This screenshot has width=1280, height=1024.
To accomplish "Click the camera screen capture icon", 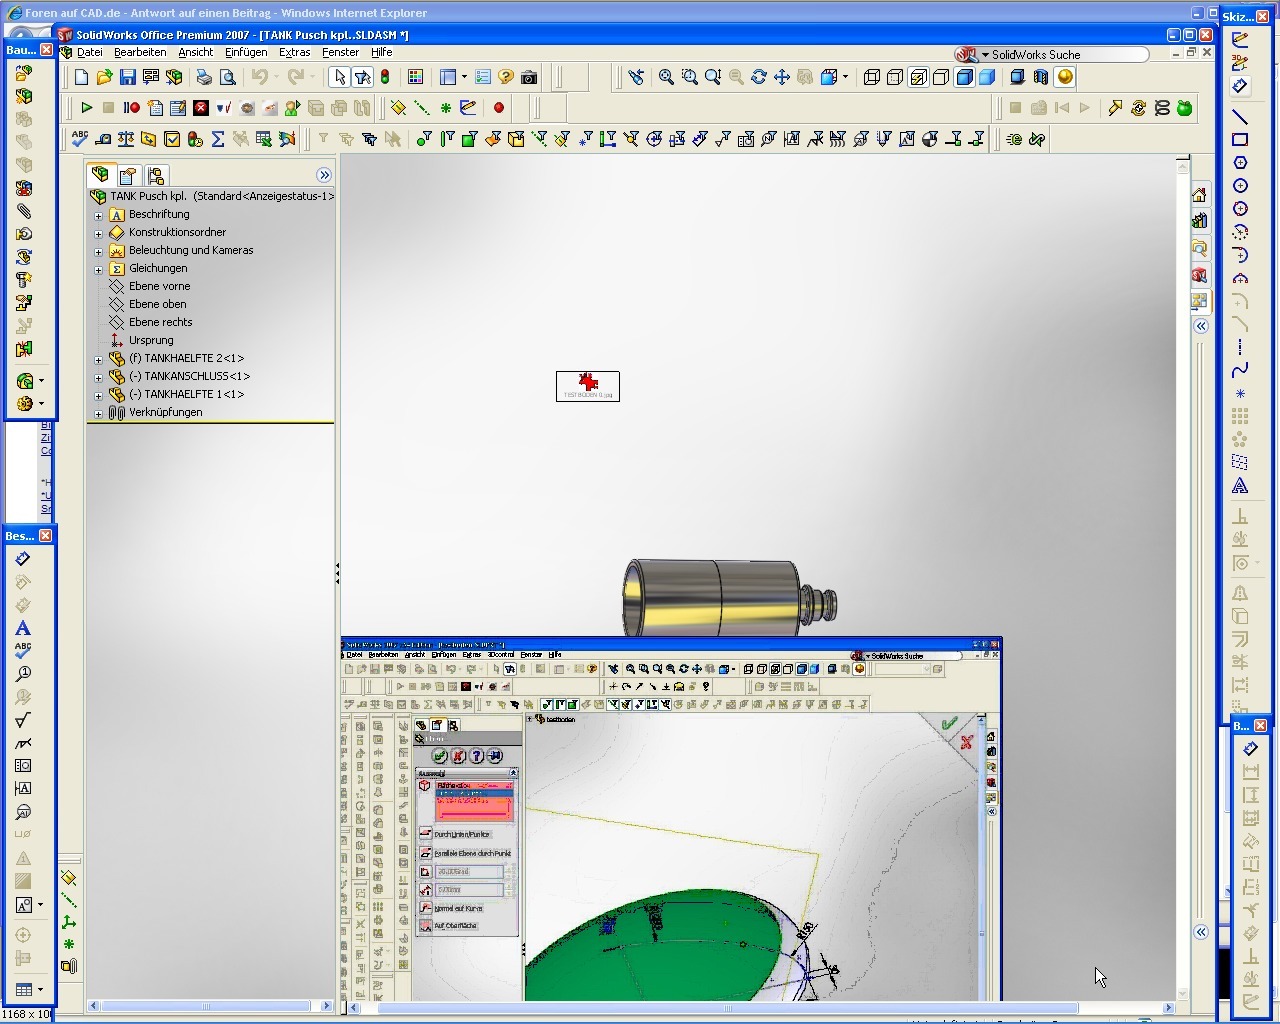I will tap(529, 77).
